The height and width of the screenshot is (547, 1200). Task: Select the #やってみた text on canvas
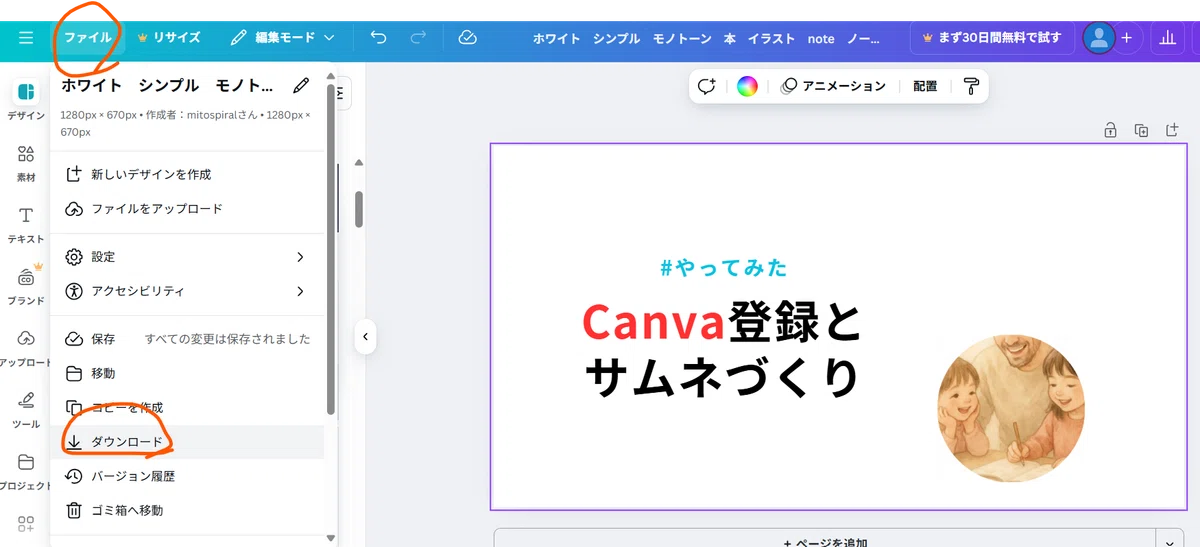pos(724,268)
